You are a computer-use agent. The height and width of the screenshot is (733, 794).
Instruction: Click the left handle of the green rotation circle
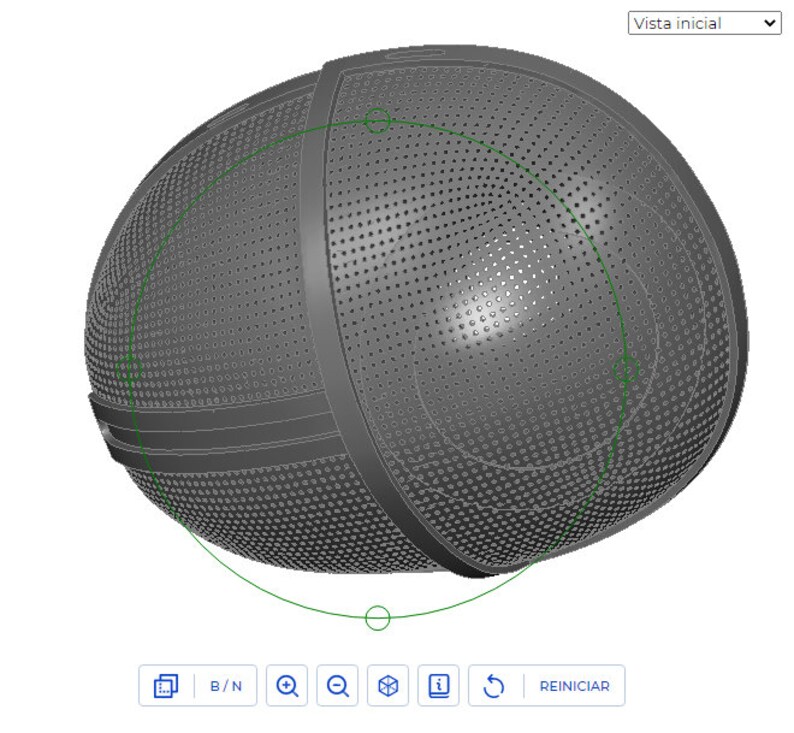tap(129, 369)
